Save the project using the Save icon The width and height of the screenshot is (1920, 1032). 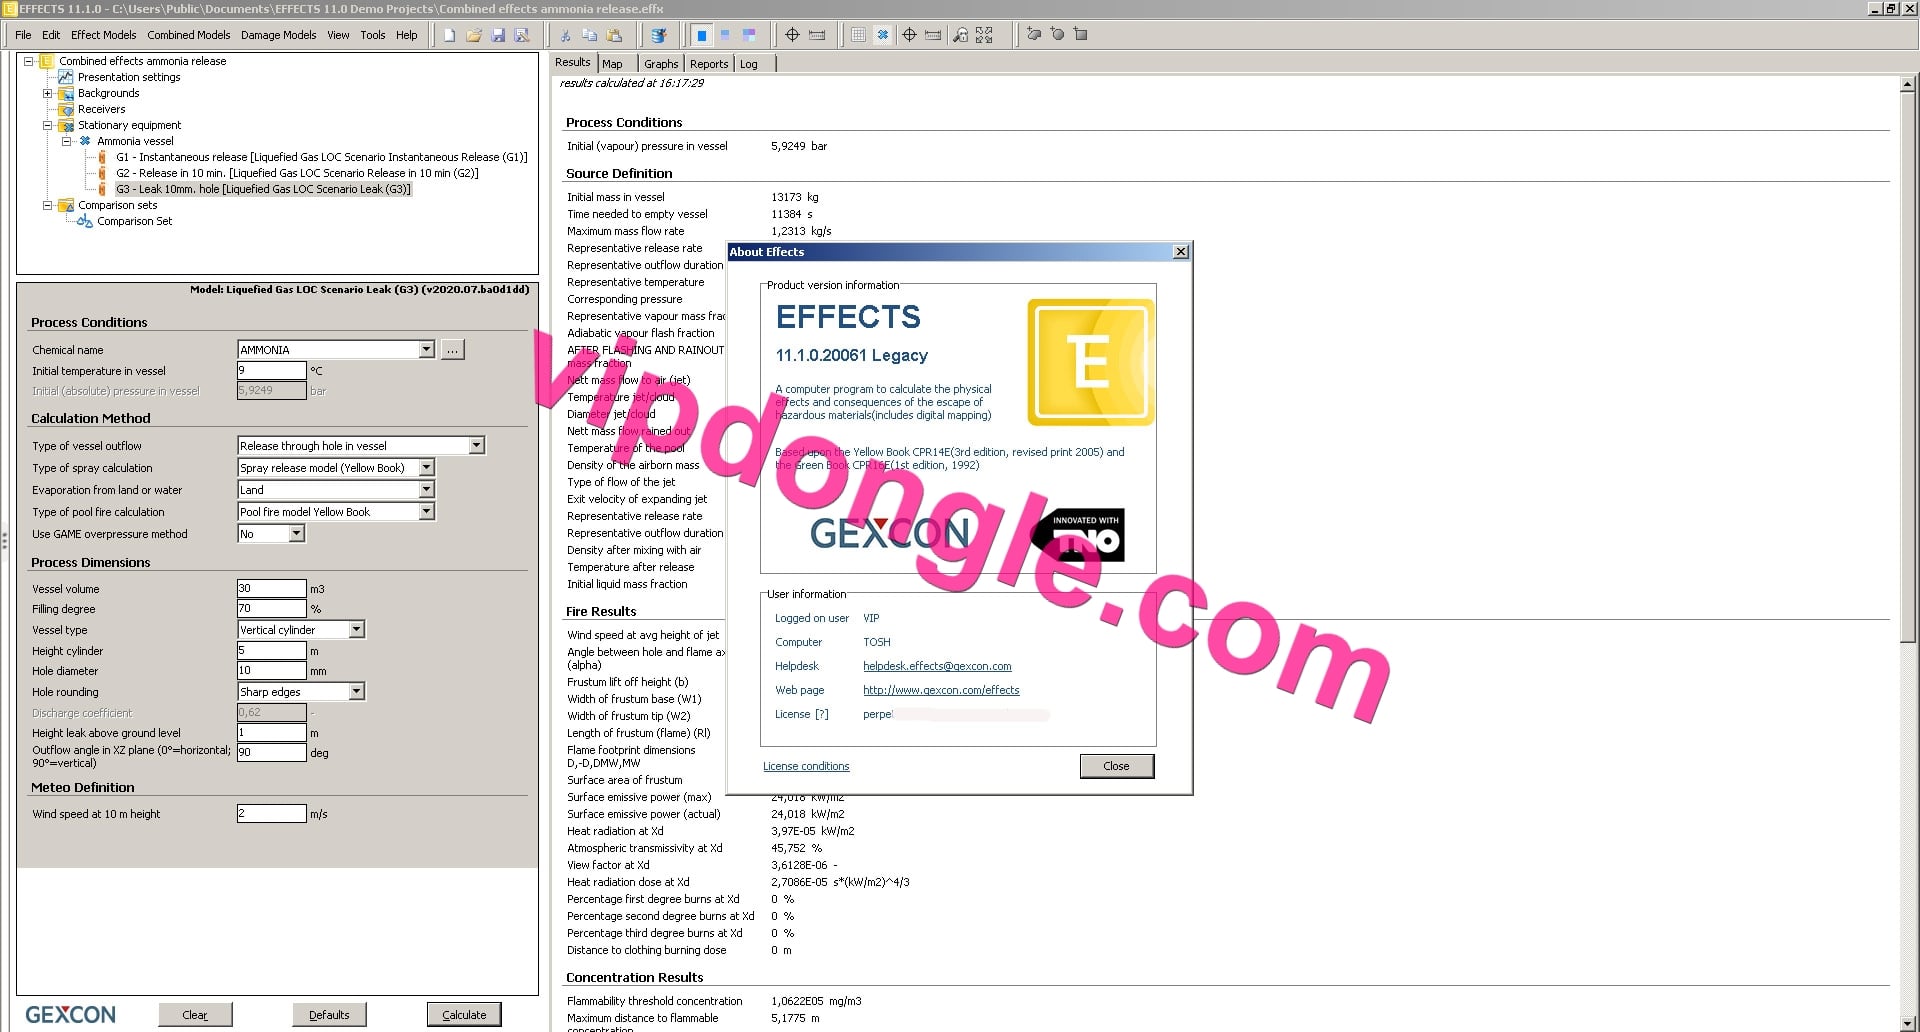(497, 34)
